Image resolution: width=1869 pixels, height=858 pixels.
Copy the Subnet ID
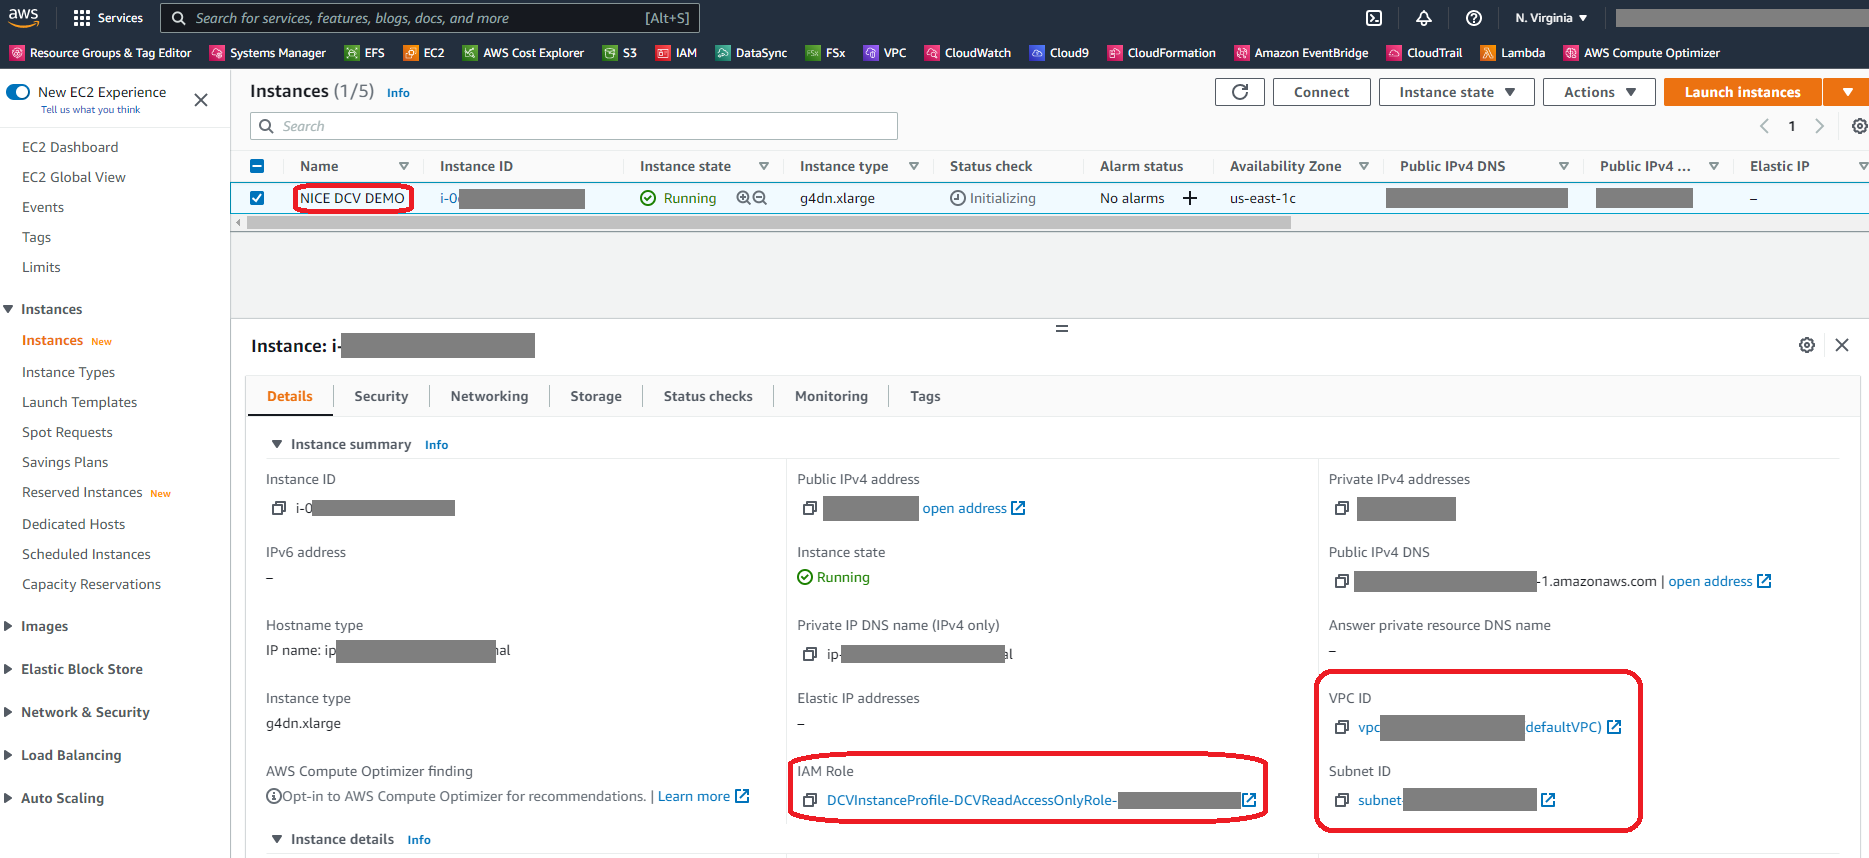[x=1342, y=800]
